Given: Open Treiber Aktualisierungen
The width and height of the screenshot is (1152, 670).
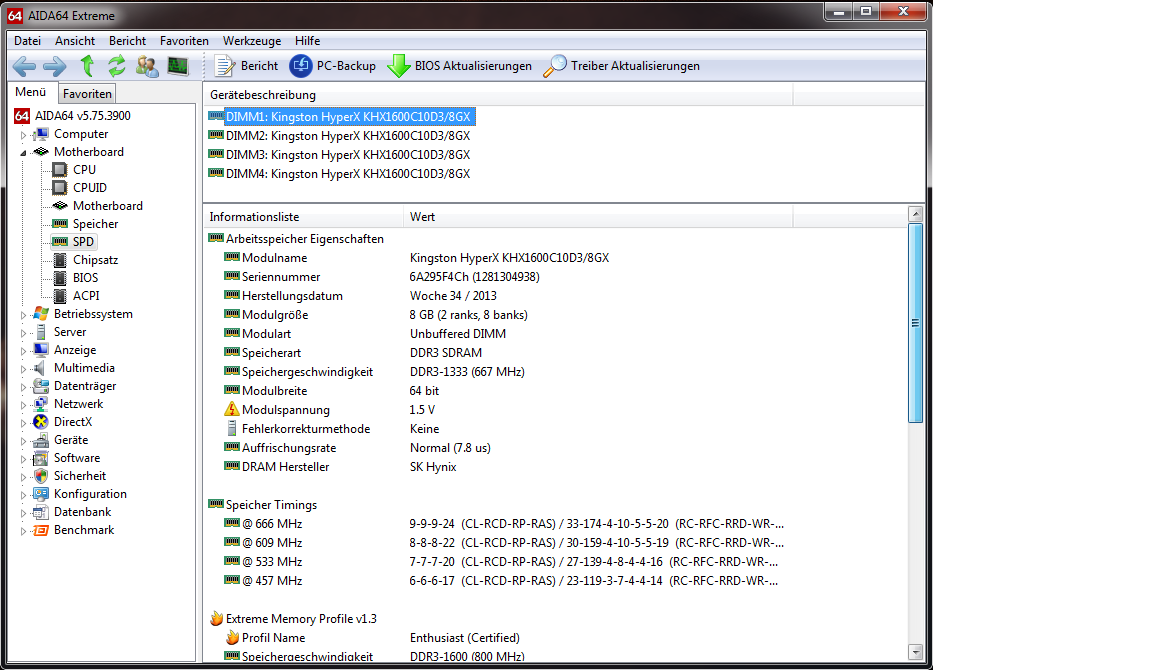Looking at the screenshot, I should (622, 66).
